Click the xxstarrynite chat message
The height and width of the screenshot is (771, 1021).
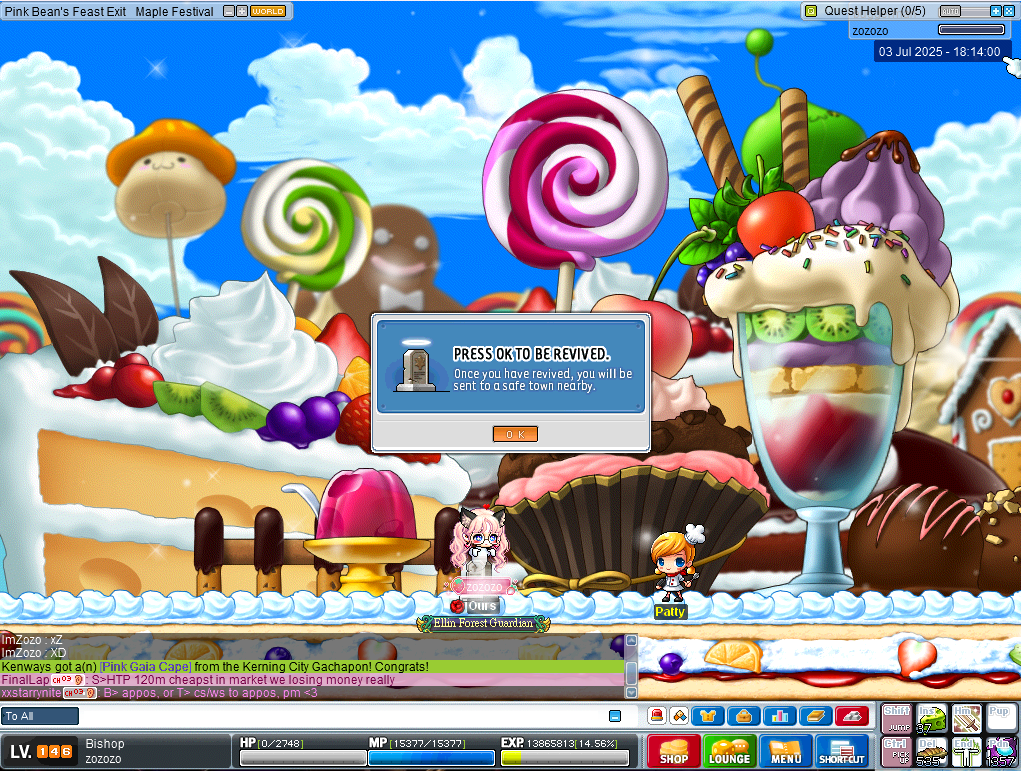click(160, 693)
